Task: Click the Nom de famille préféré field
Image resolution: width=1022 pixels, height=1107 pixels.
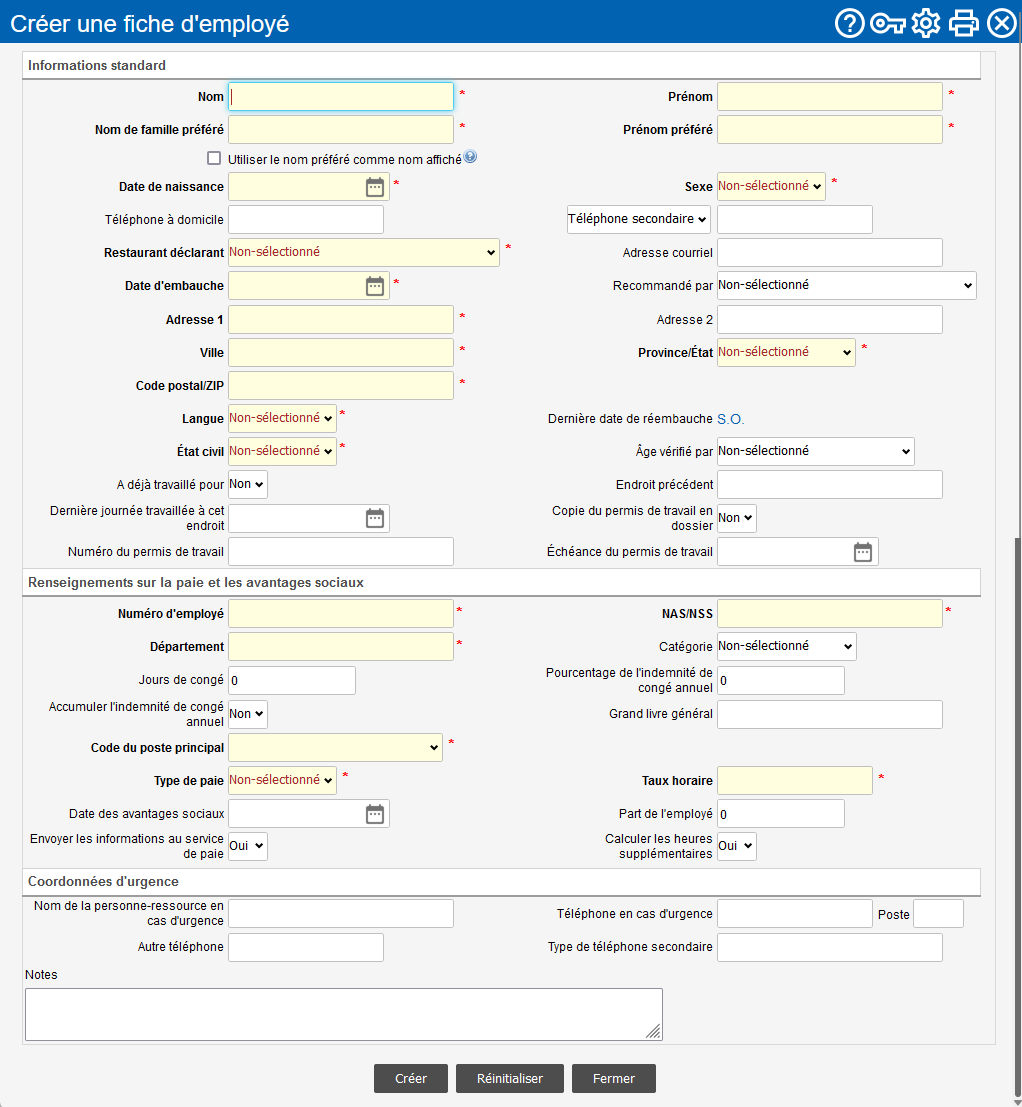Action: click(x=340, y=130)
